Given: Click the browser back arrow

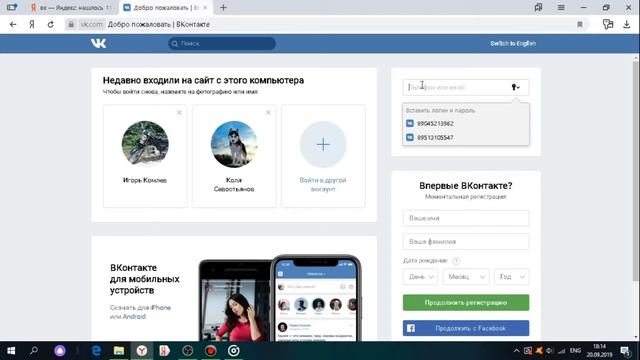Looking at the screenshot, I should [x=13, y=24].
